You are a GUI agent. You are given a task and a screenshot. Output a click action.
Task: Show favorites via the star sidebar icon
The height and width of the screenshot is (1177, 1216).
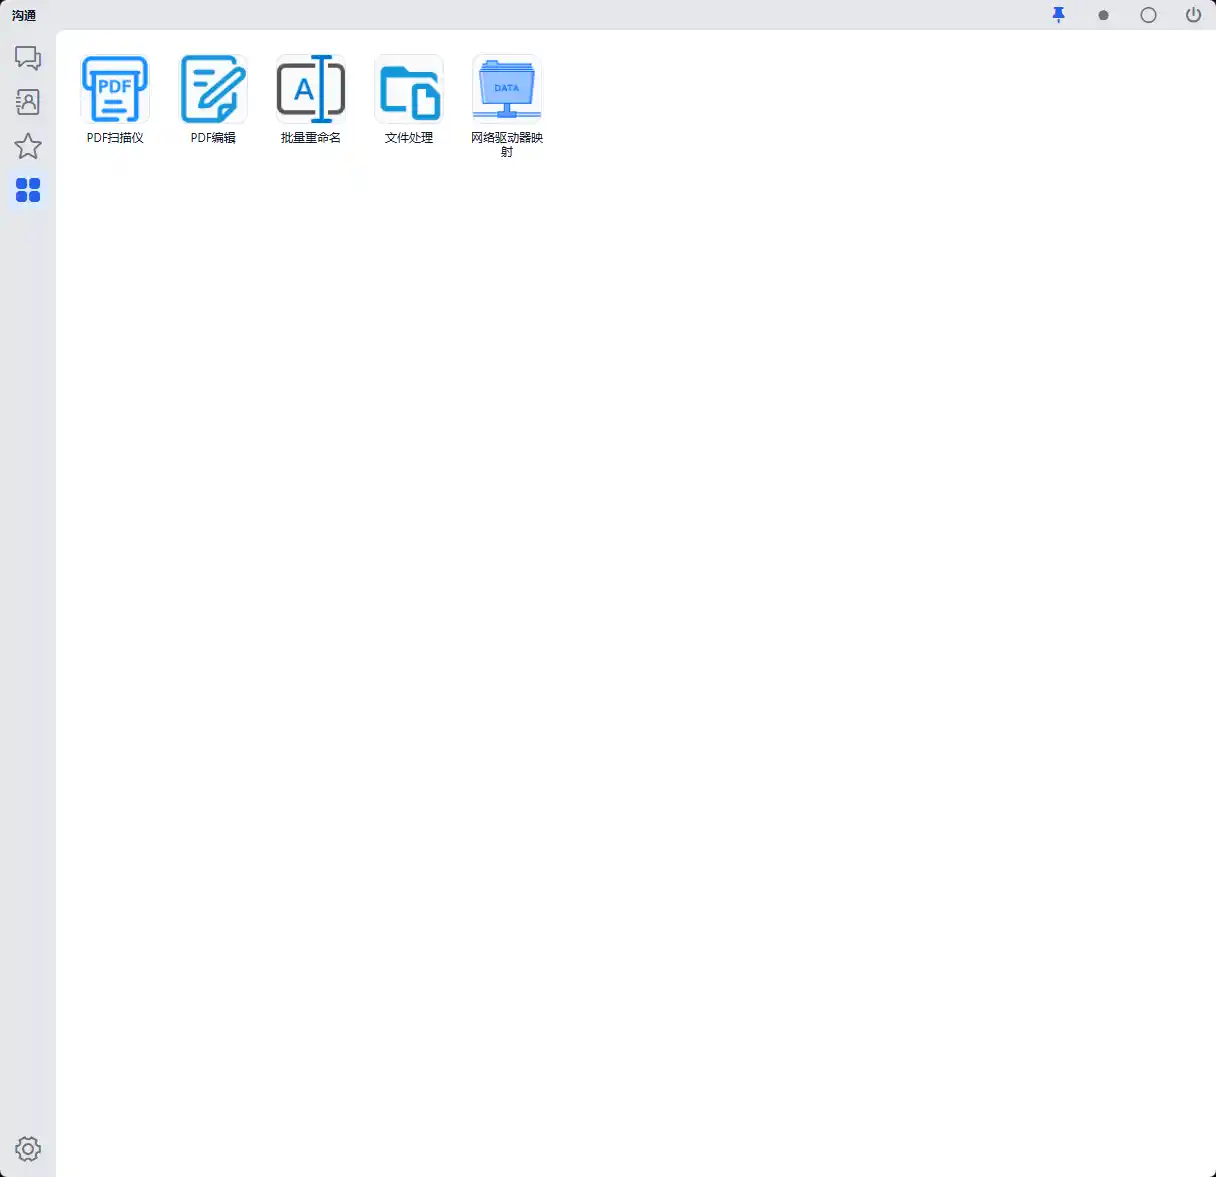28,146
